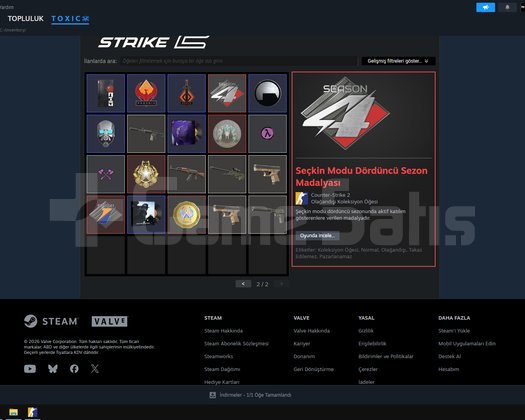Go to previous inventory page arrow
The height and width of the screenshot is (420, 525).
(x=243, y=284)
